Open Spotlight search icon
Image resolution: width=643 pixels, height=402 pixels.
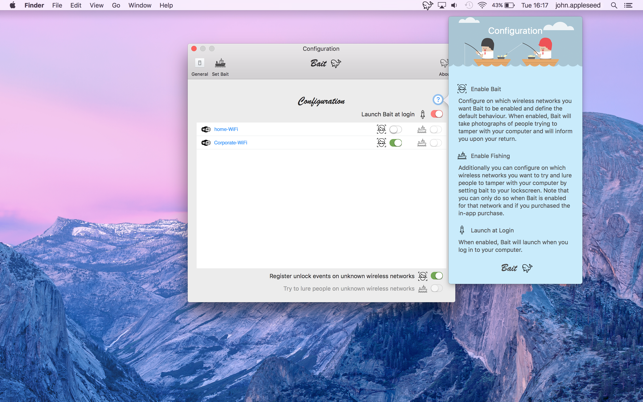pyautogui.click(x=614, y=5)
